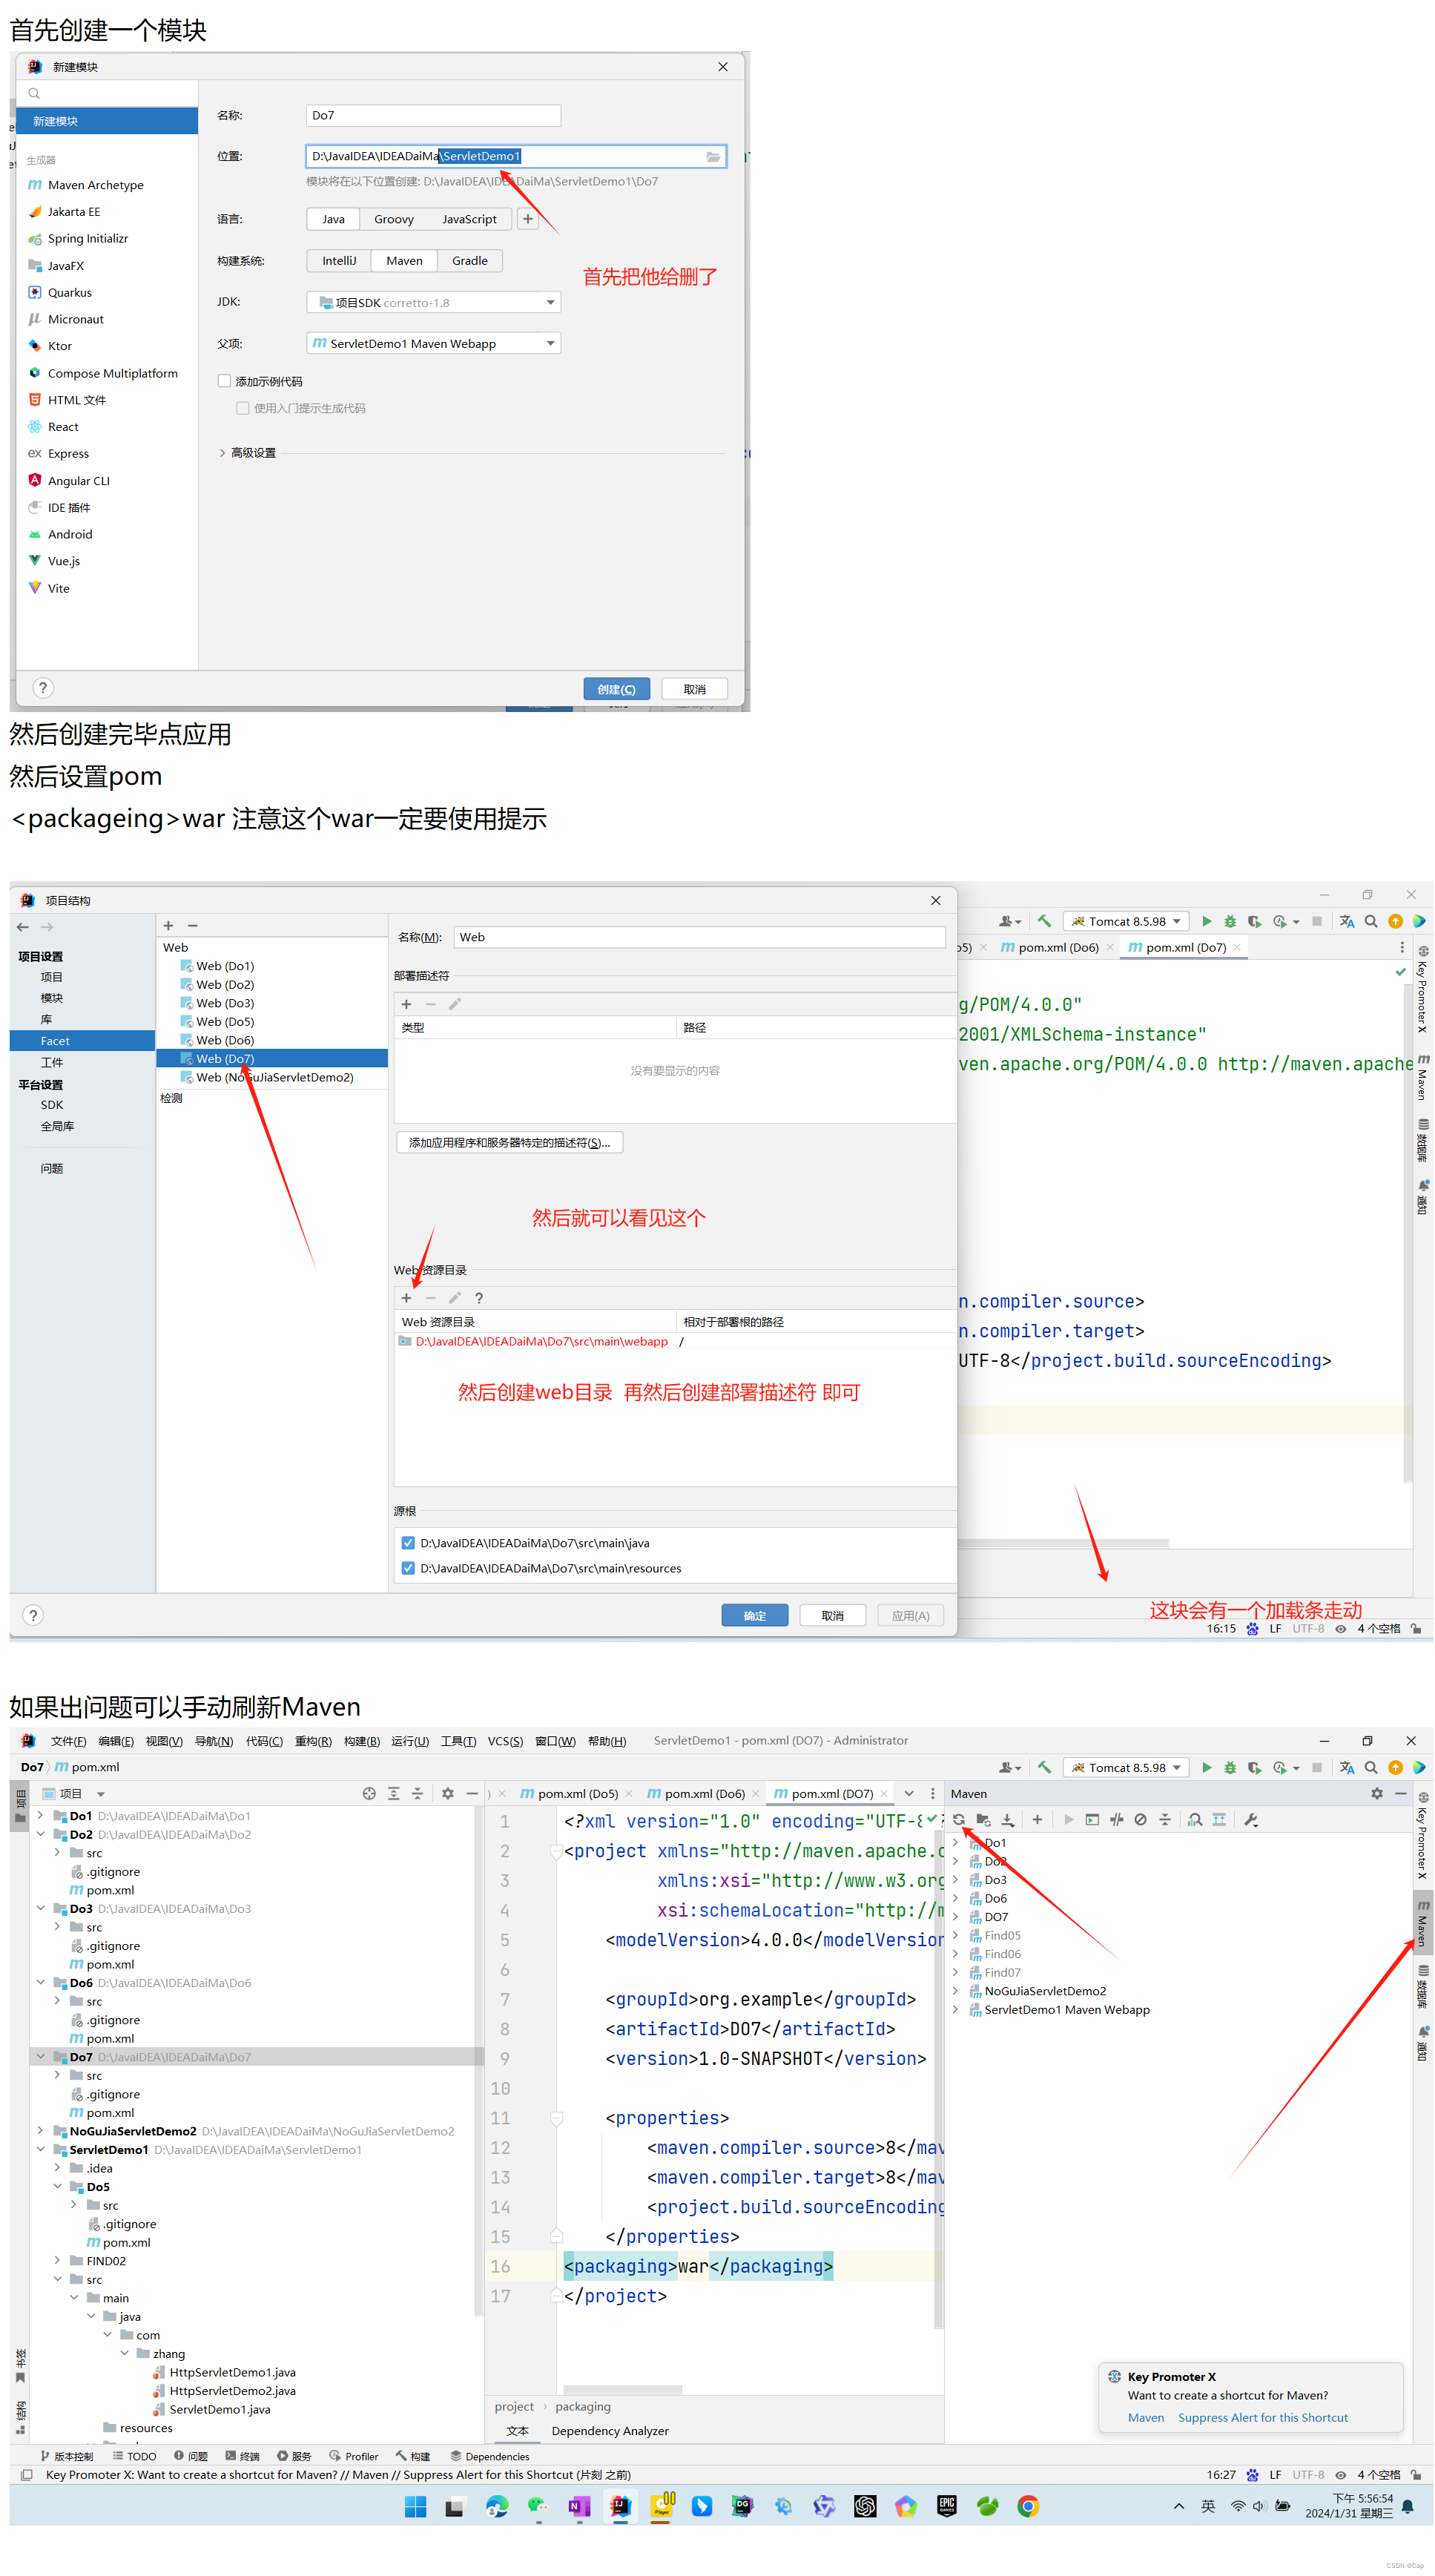Expand ServletDemo1 Maven Webapp node in Maven tree
Screen dimensions: 1435x2576
955,2010
